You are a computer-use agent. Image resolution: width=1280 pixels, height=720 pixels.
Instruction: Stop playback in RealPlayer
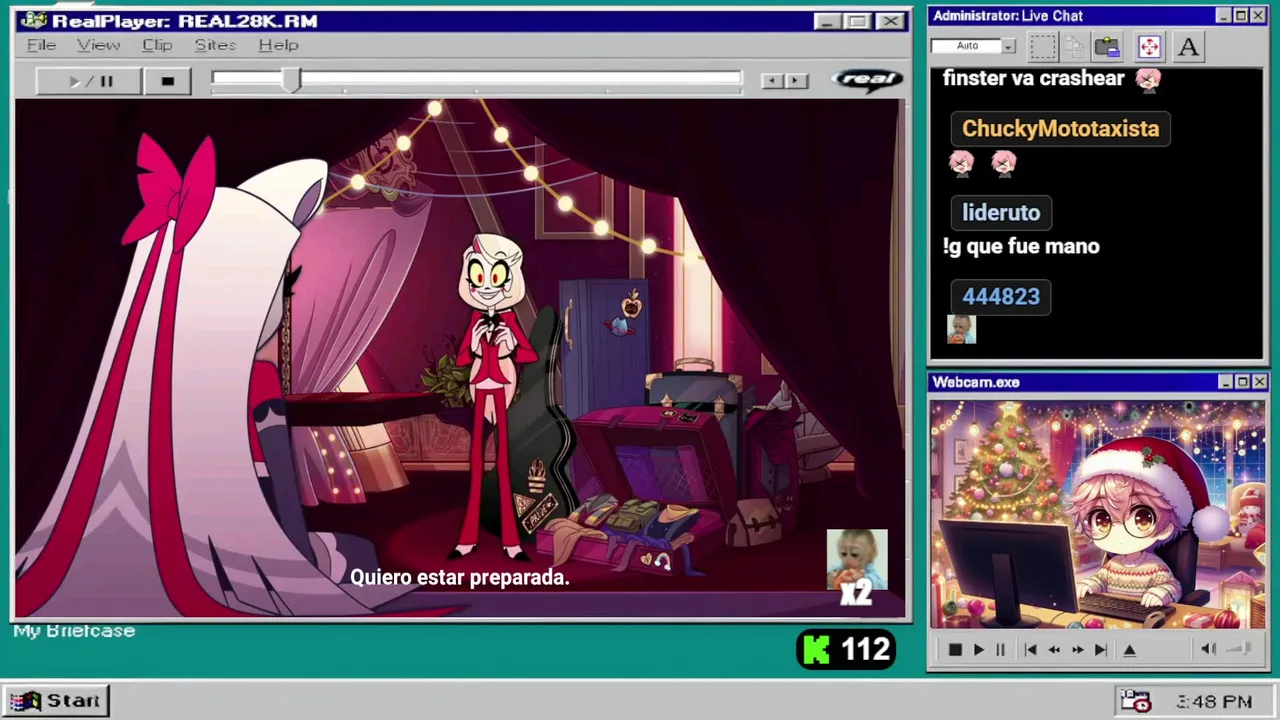(x=167, y=81)
